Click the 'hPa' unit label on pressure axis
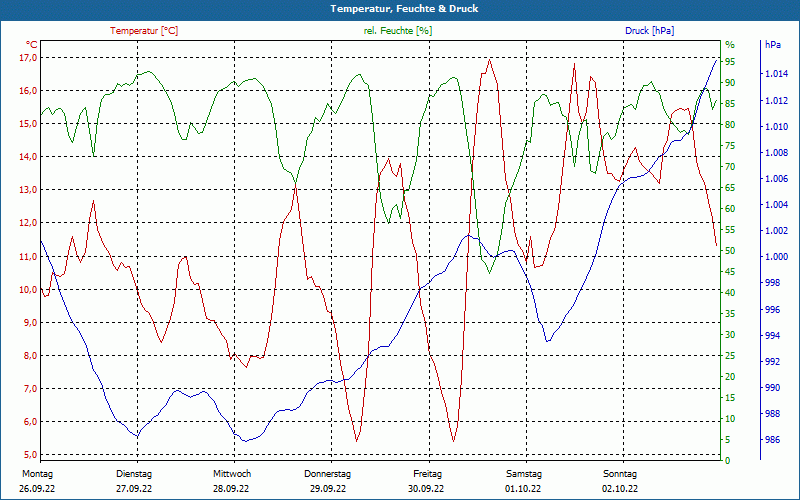Image resolution: width=800 pixels, height=500 pixels. tap(772, 44)
